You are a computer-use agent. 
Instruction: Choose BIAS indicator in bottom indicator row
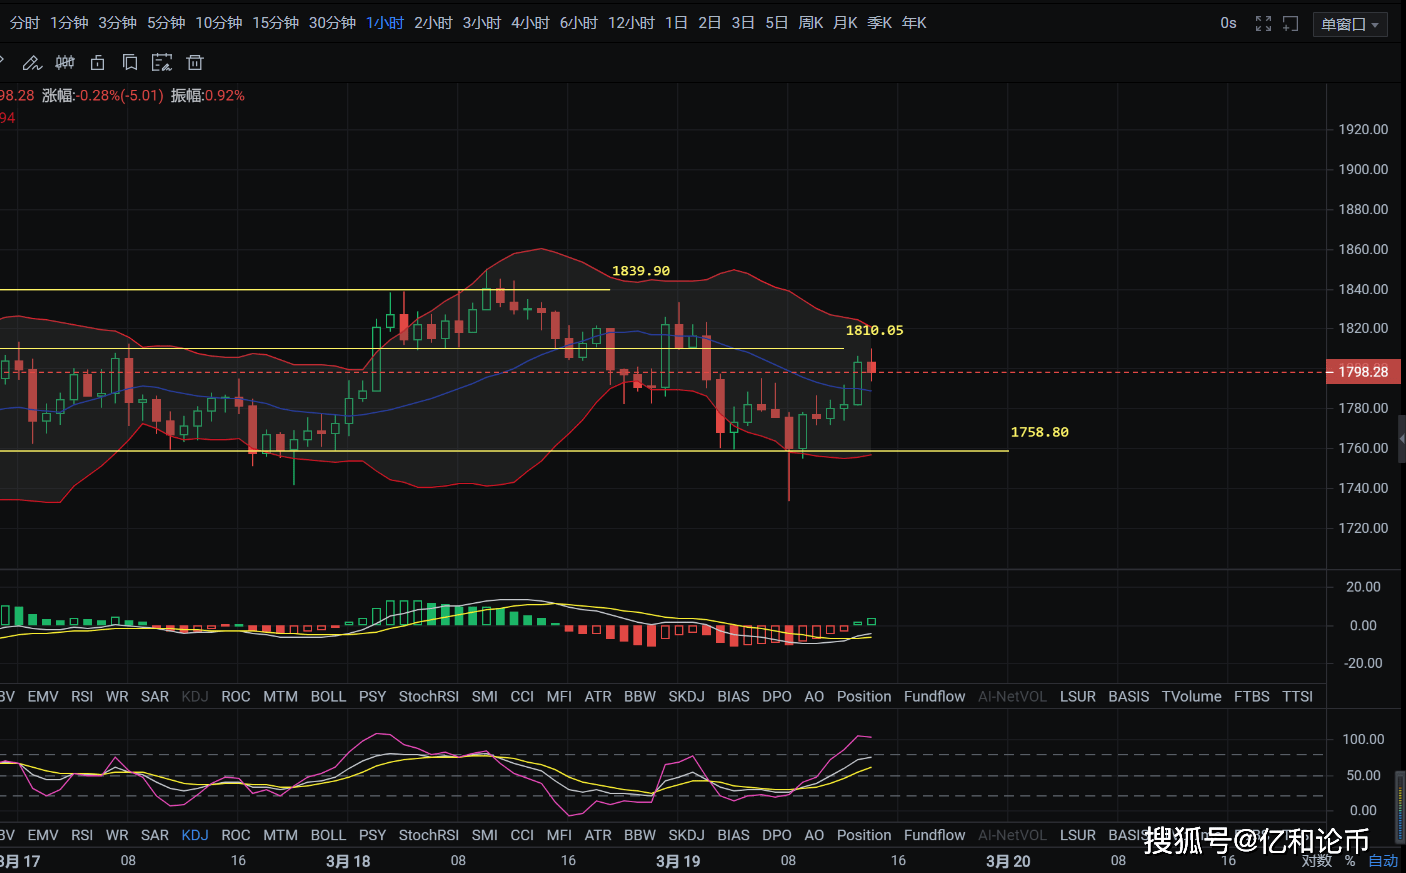[x=733, y=836]
